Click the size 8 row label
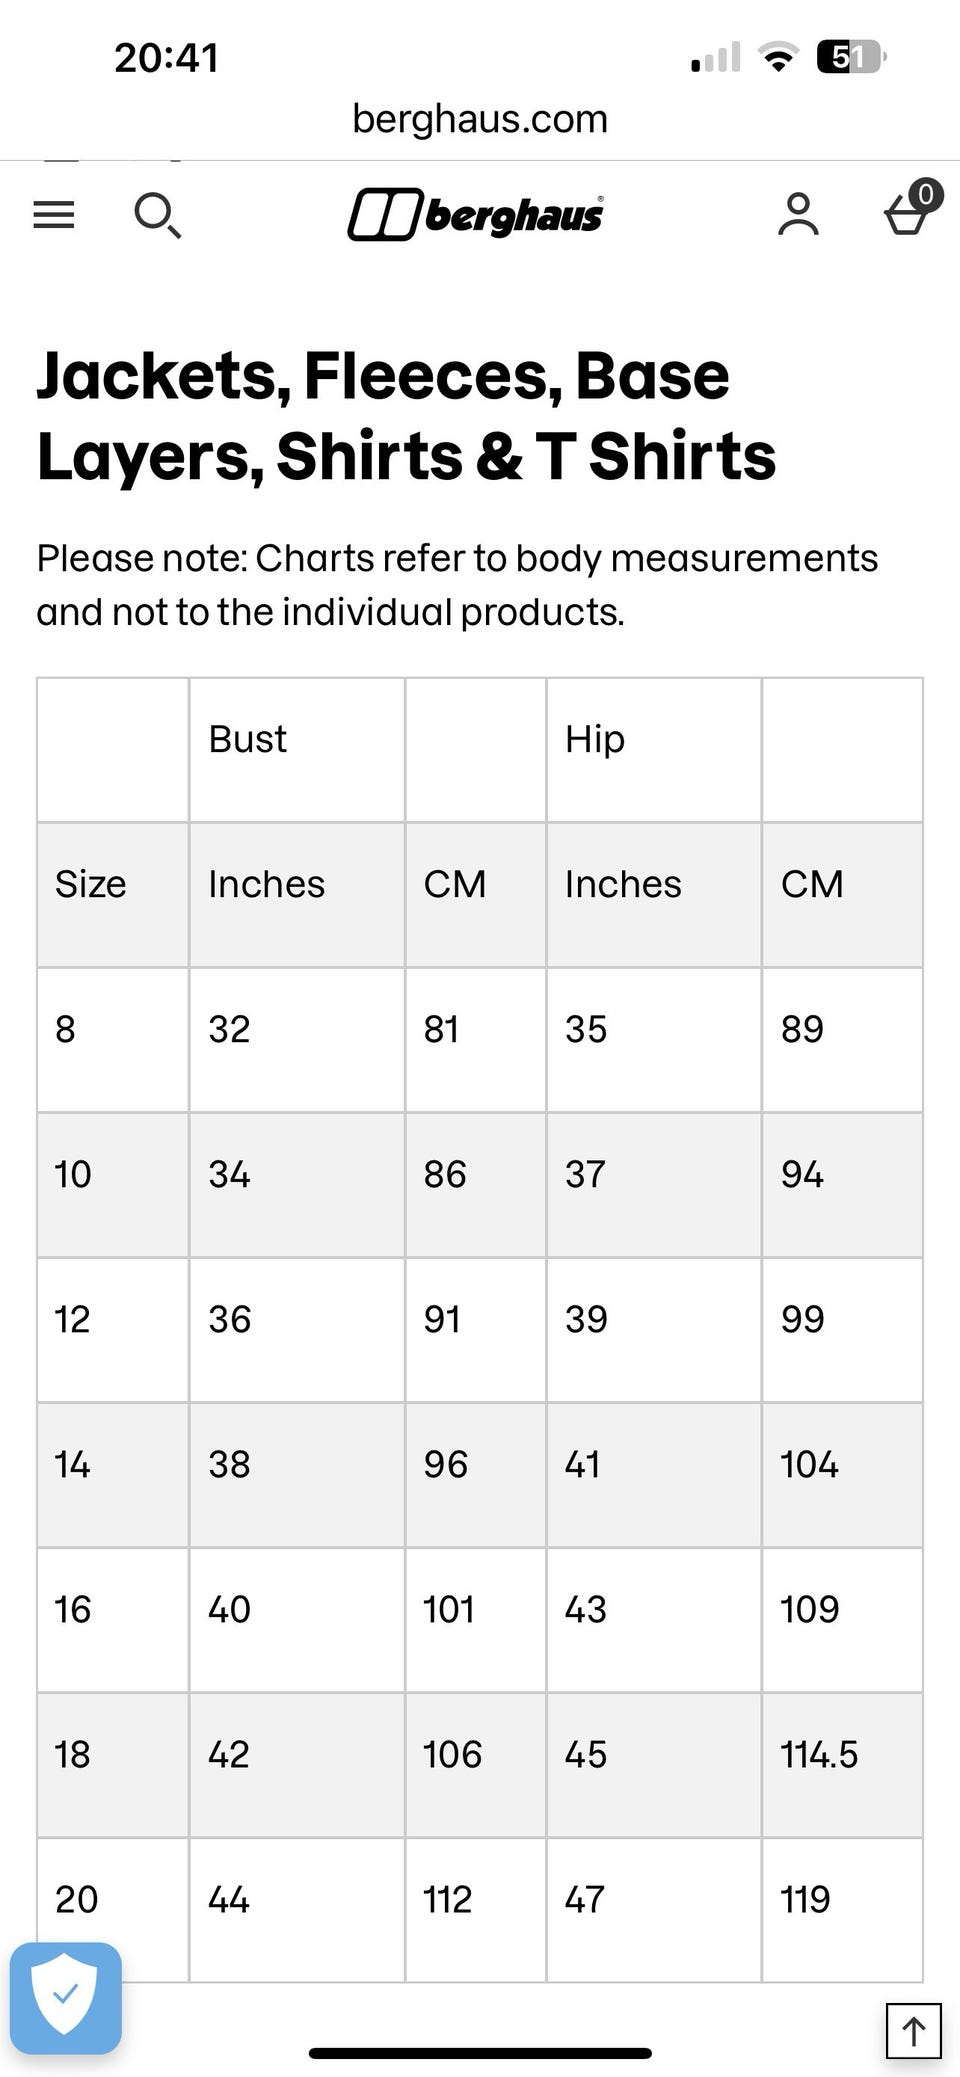The image size is (960, 2077). click(x=66, y=1029)
